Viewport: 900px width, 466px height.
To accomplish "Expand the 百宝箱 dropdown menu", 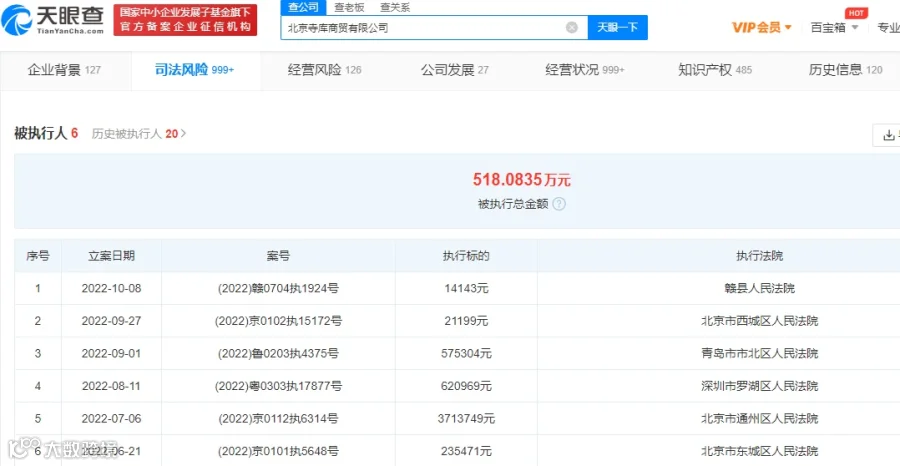I will click(x=834, y=28).
